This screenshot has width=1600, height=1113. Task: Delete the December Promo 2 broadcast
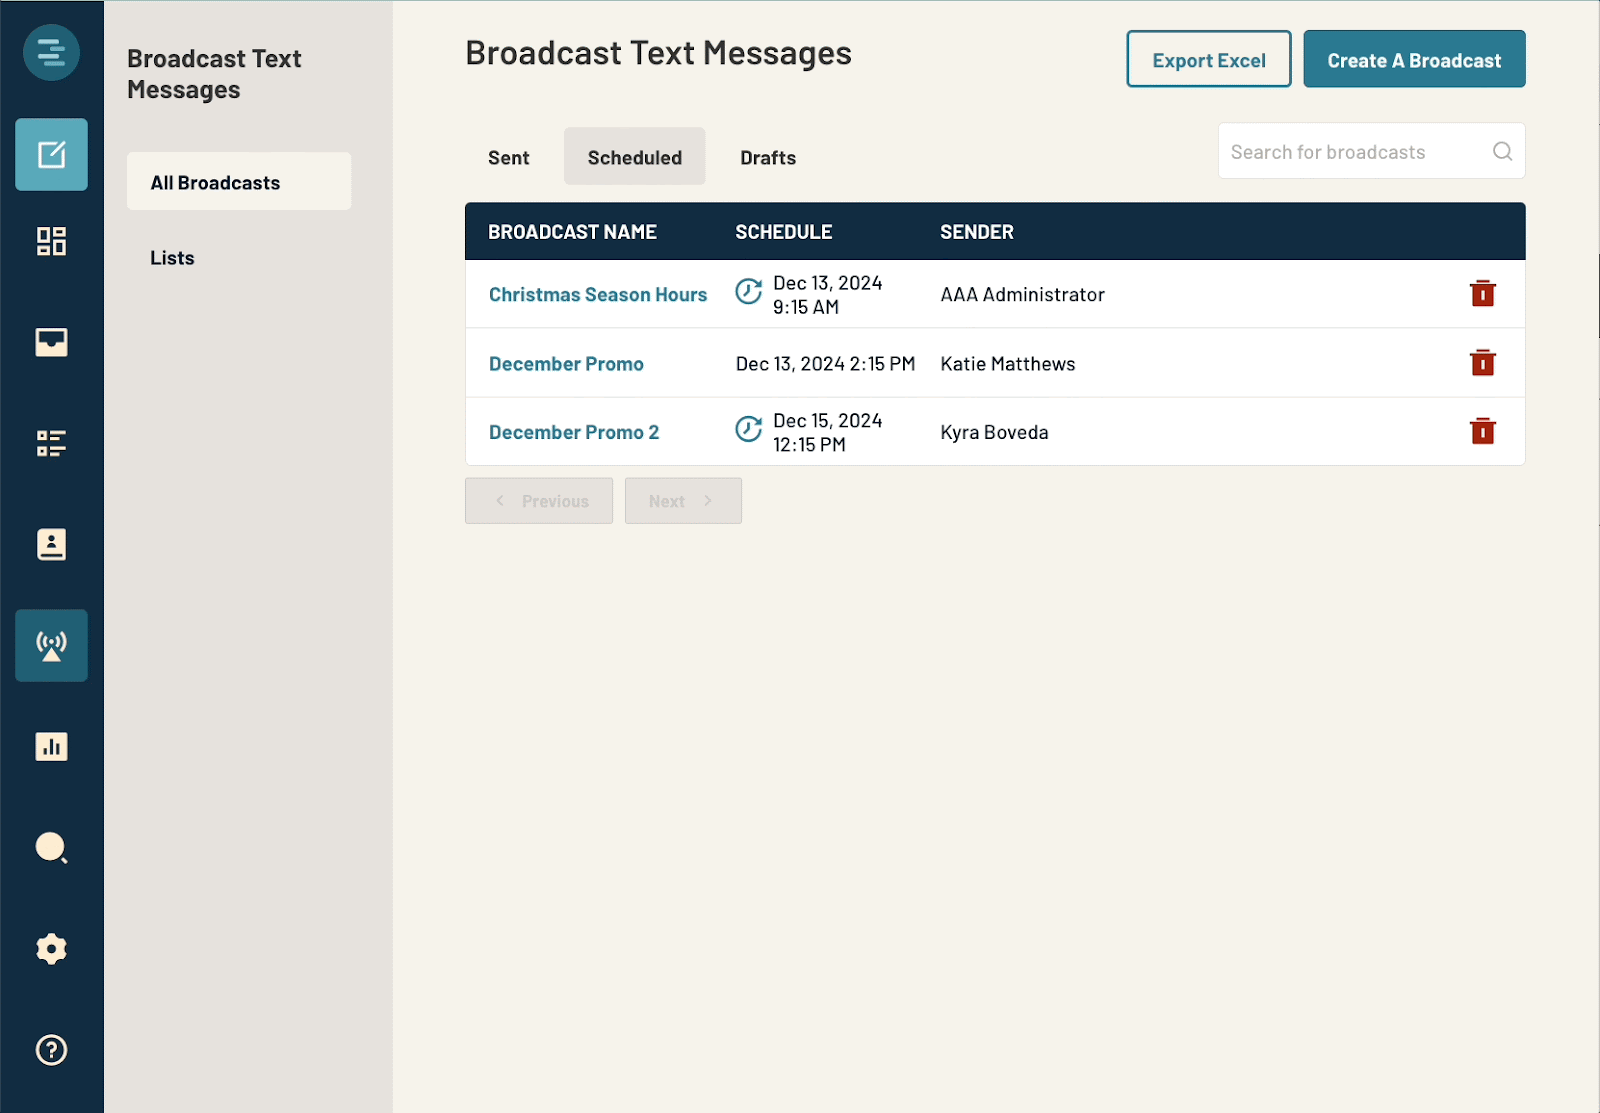point(1482,431)
